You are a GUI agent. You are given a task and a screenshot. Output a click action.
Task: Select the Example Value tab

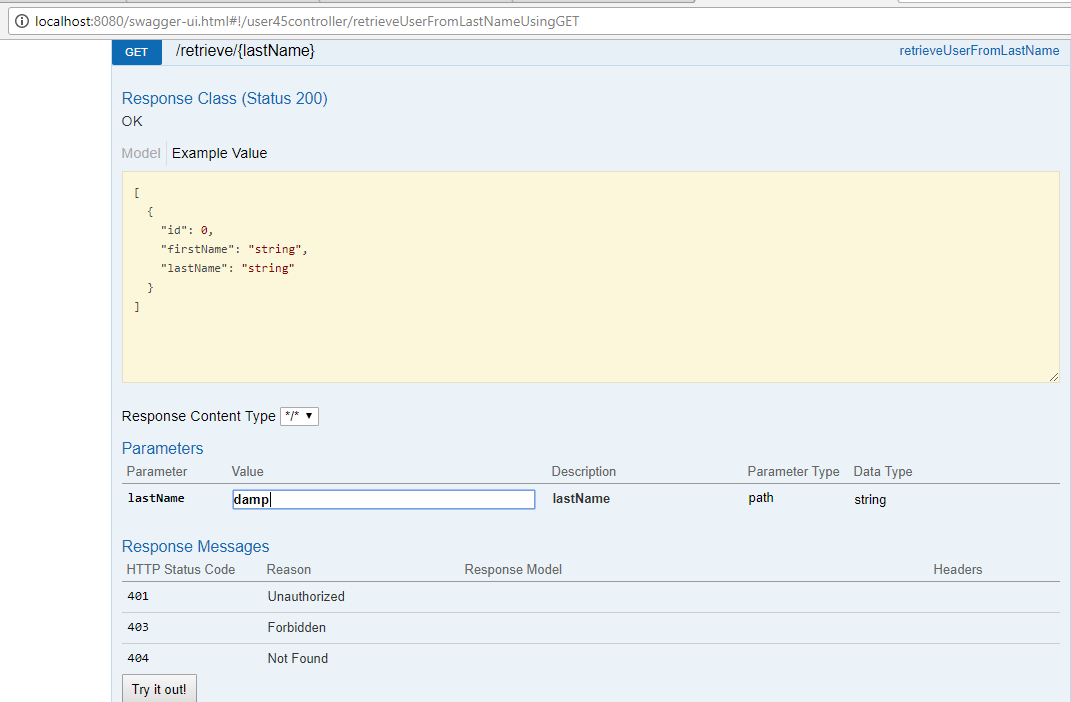point(219,153)
